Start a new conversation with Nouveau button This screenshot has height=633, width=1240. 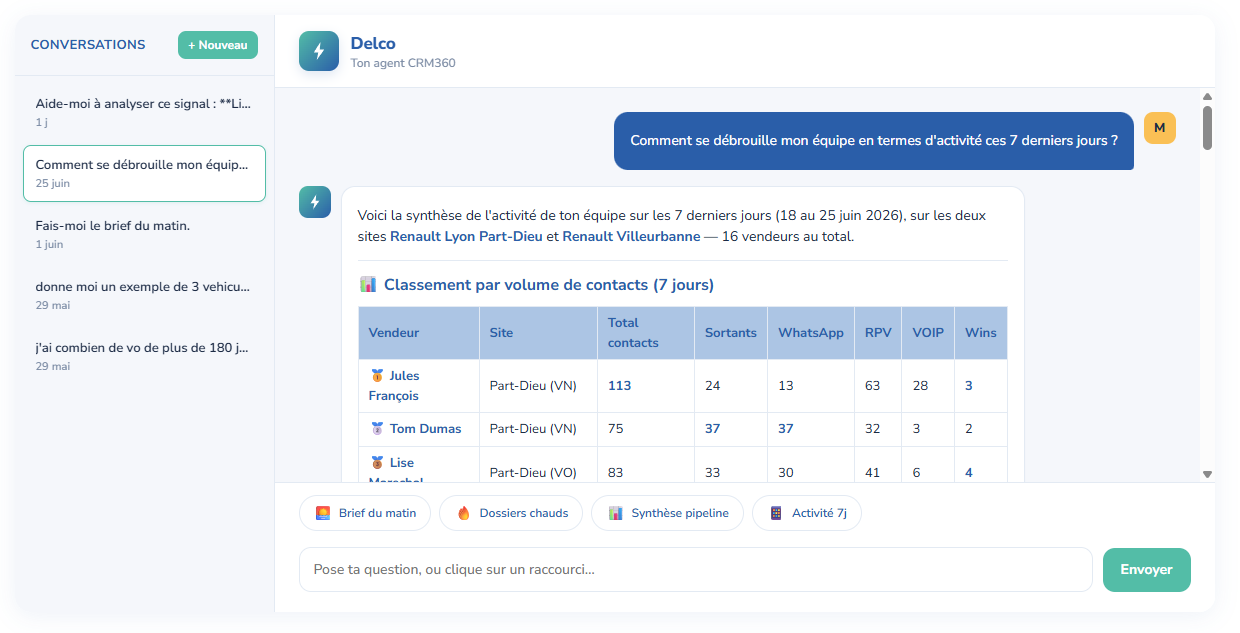(218, 45)
